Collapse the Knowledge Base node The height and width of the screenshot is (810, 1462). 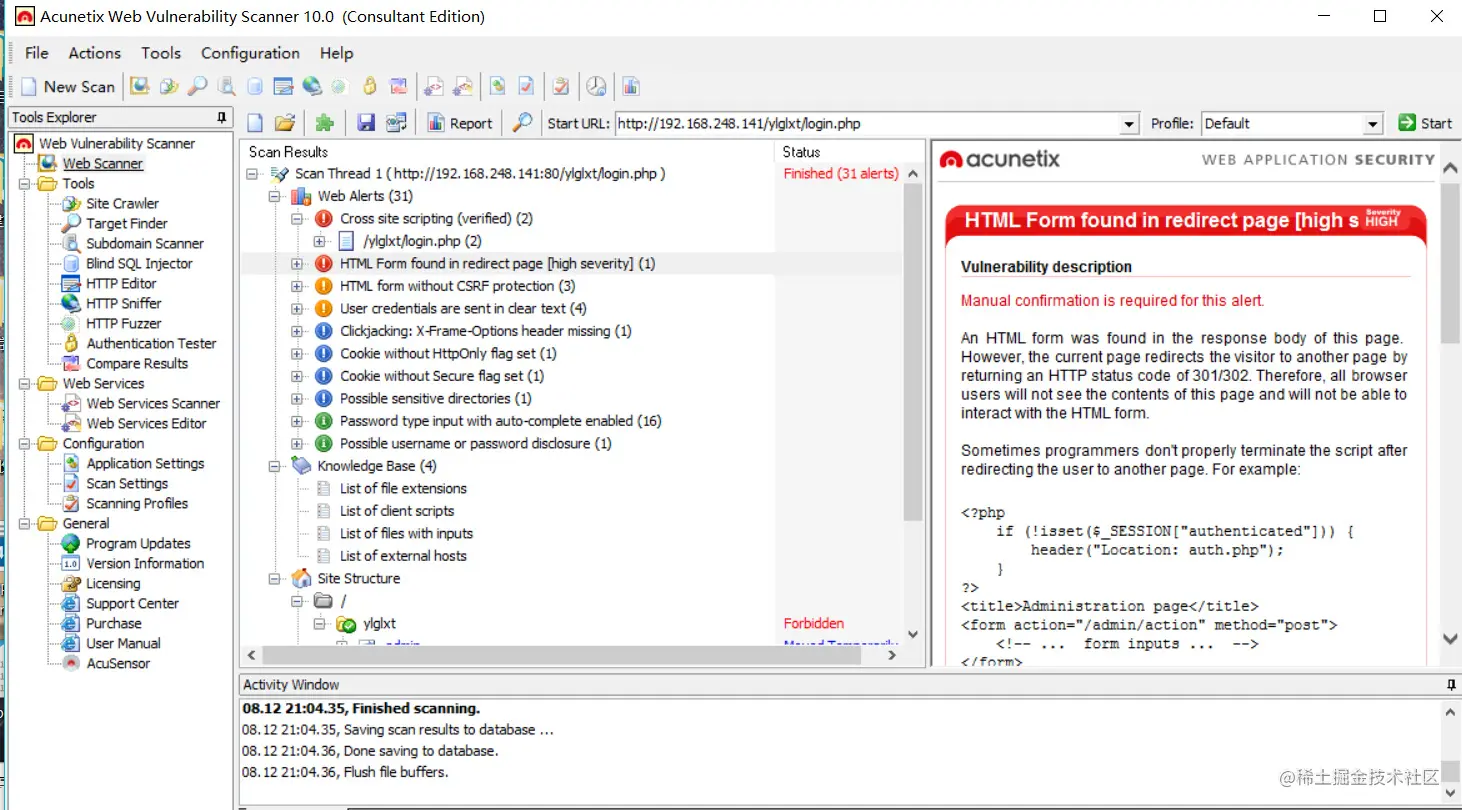pyautogui.click(x=275, y=466)
